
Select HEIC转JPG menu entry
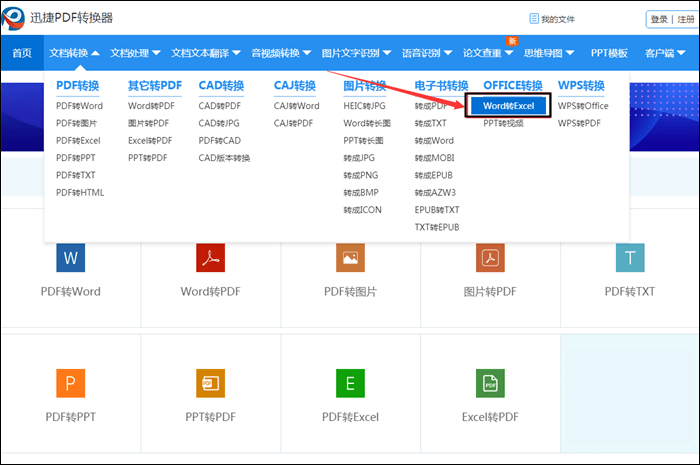[x=364, y=106]
